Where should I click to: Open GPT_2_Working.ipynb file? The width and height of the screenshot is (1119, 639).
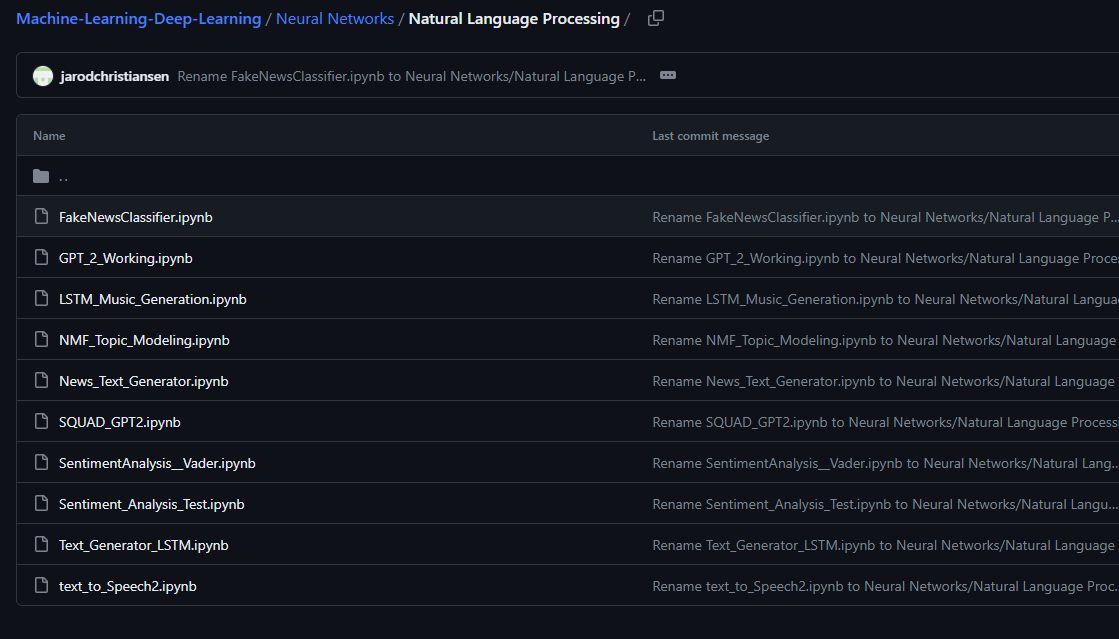pos(126,258)
